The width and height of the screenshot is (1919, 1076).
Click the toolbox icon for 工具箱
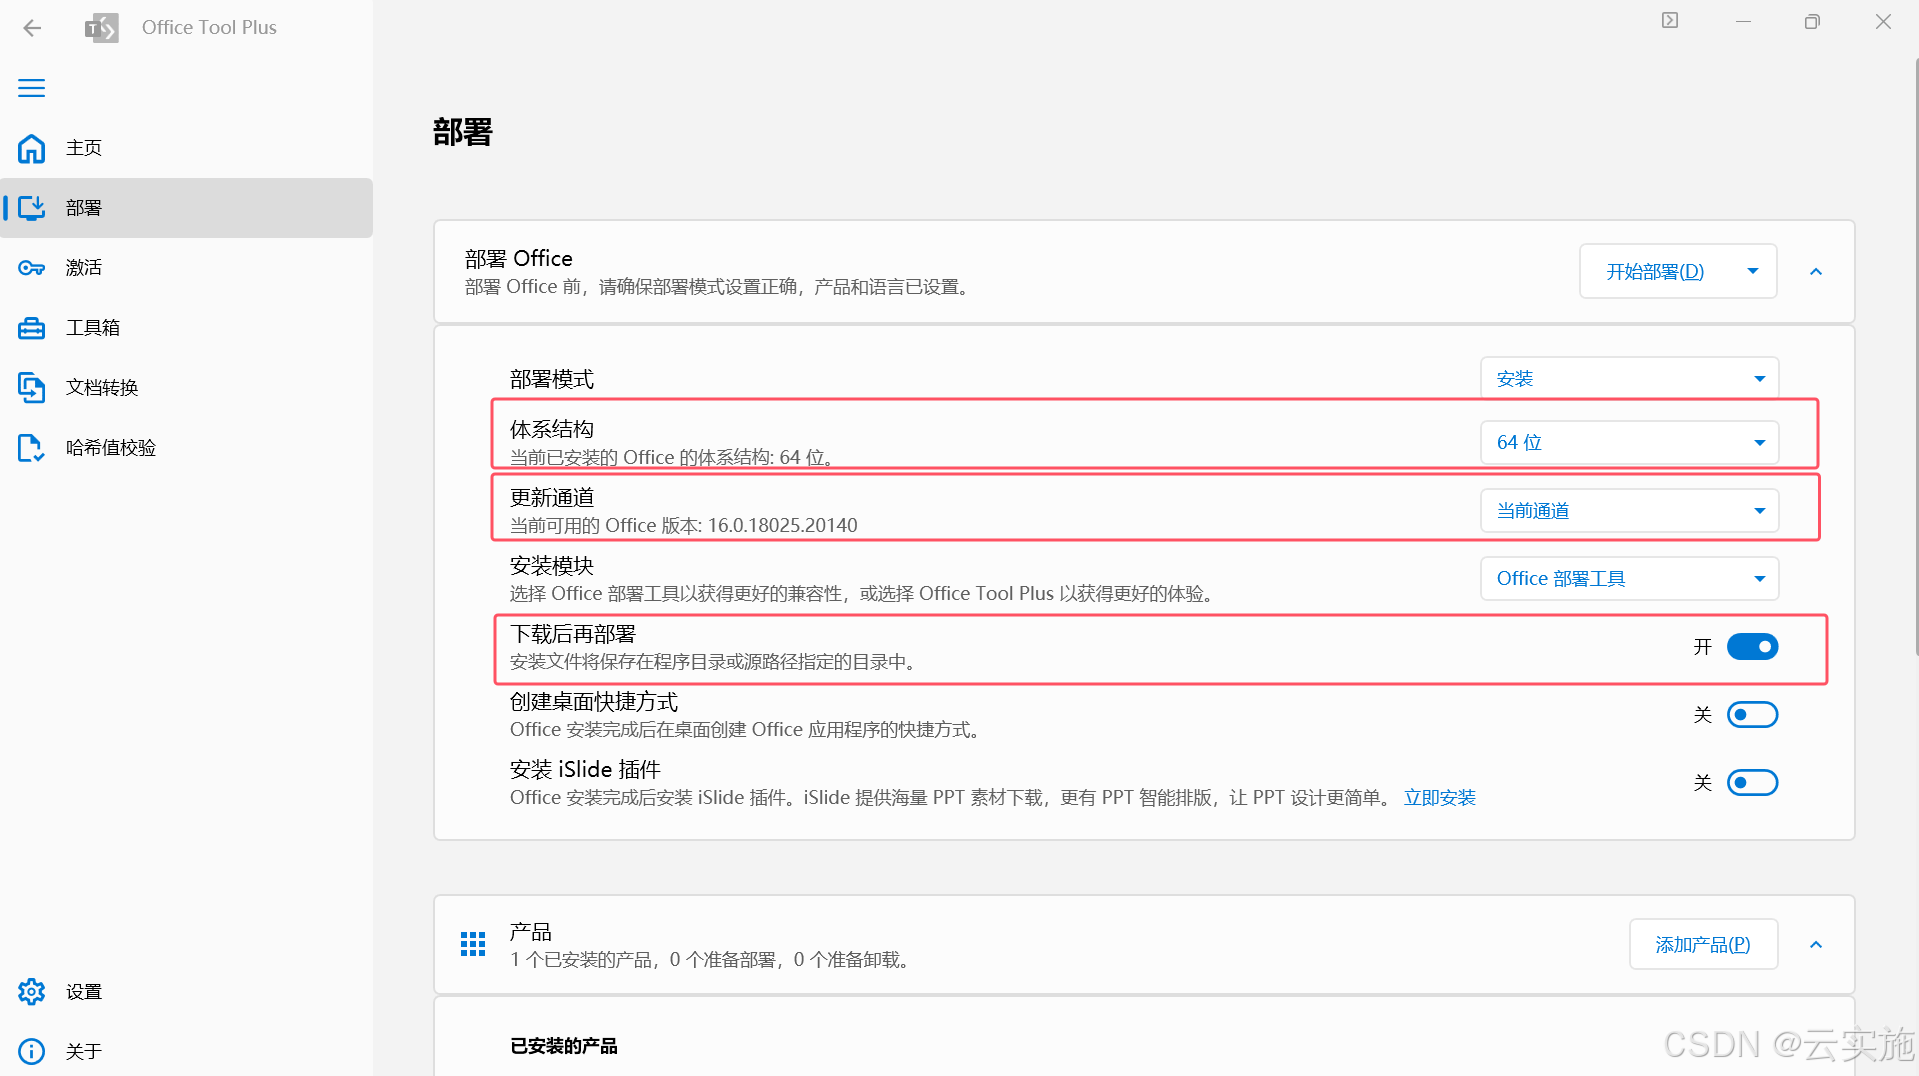32,328
